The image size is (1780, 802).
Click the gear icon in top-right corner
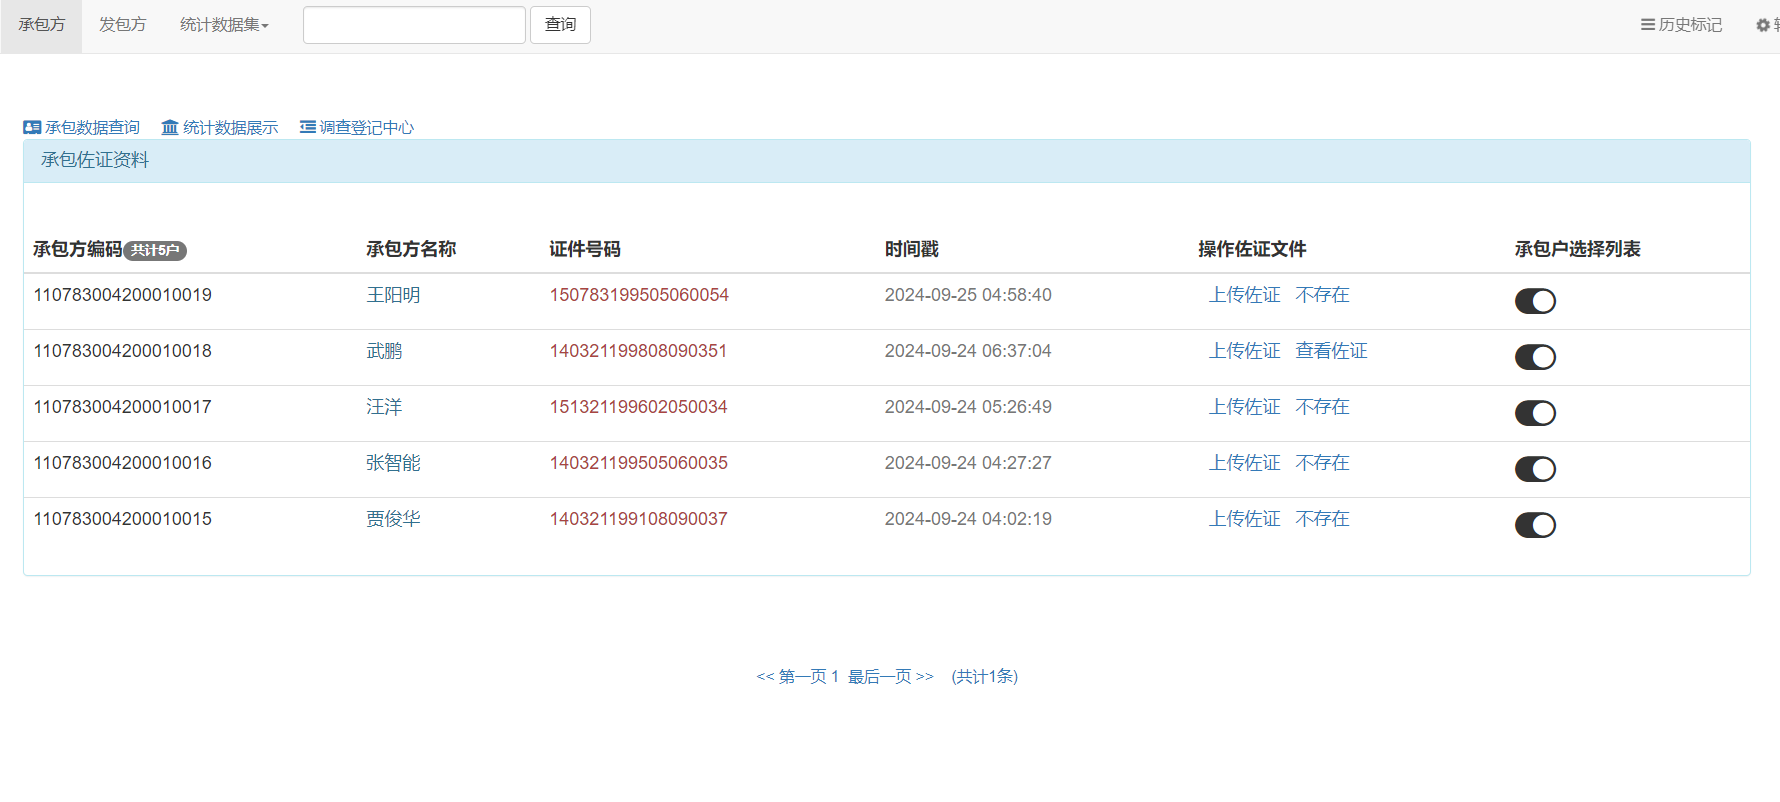pos(1763,25)
